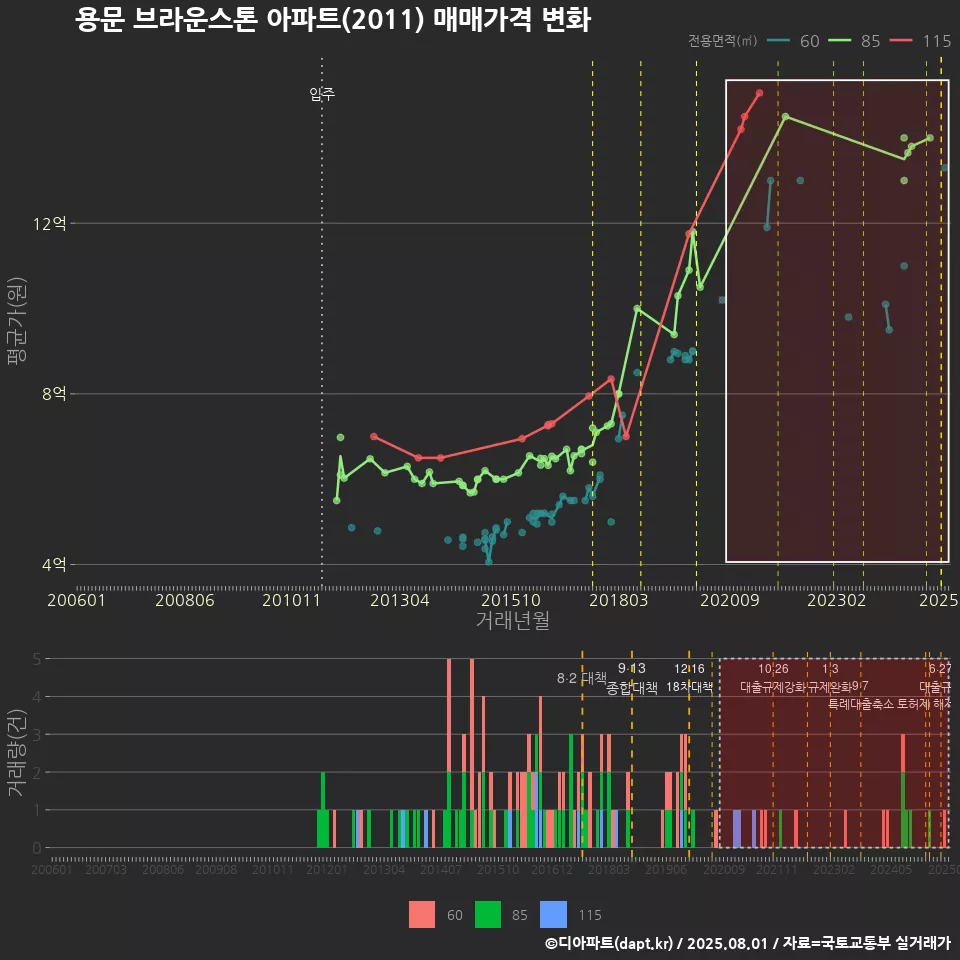
Task: Click the chart title 용문 브라운스톤 아파트(2011) 매매가격 변화
Action: 333,20
